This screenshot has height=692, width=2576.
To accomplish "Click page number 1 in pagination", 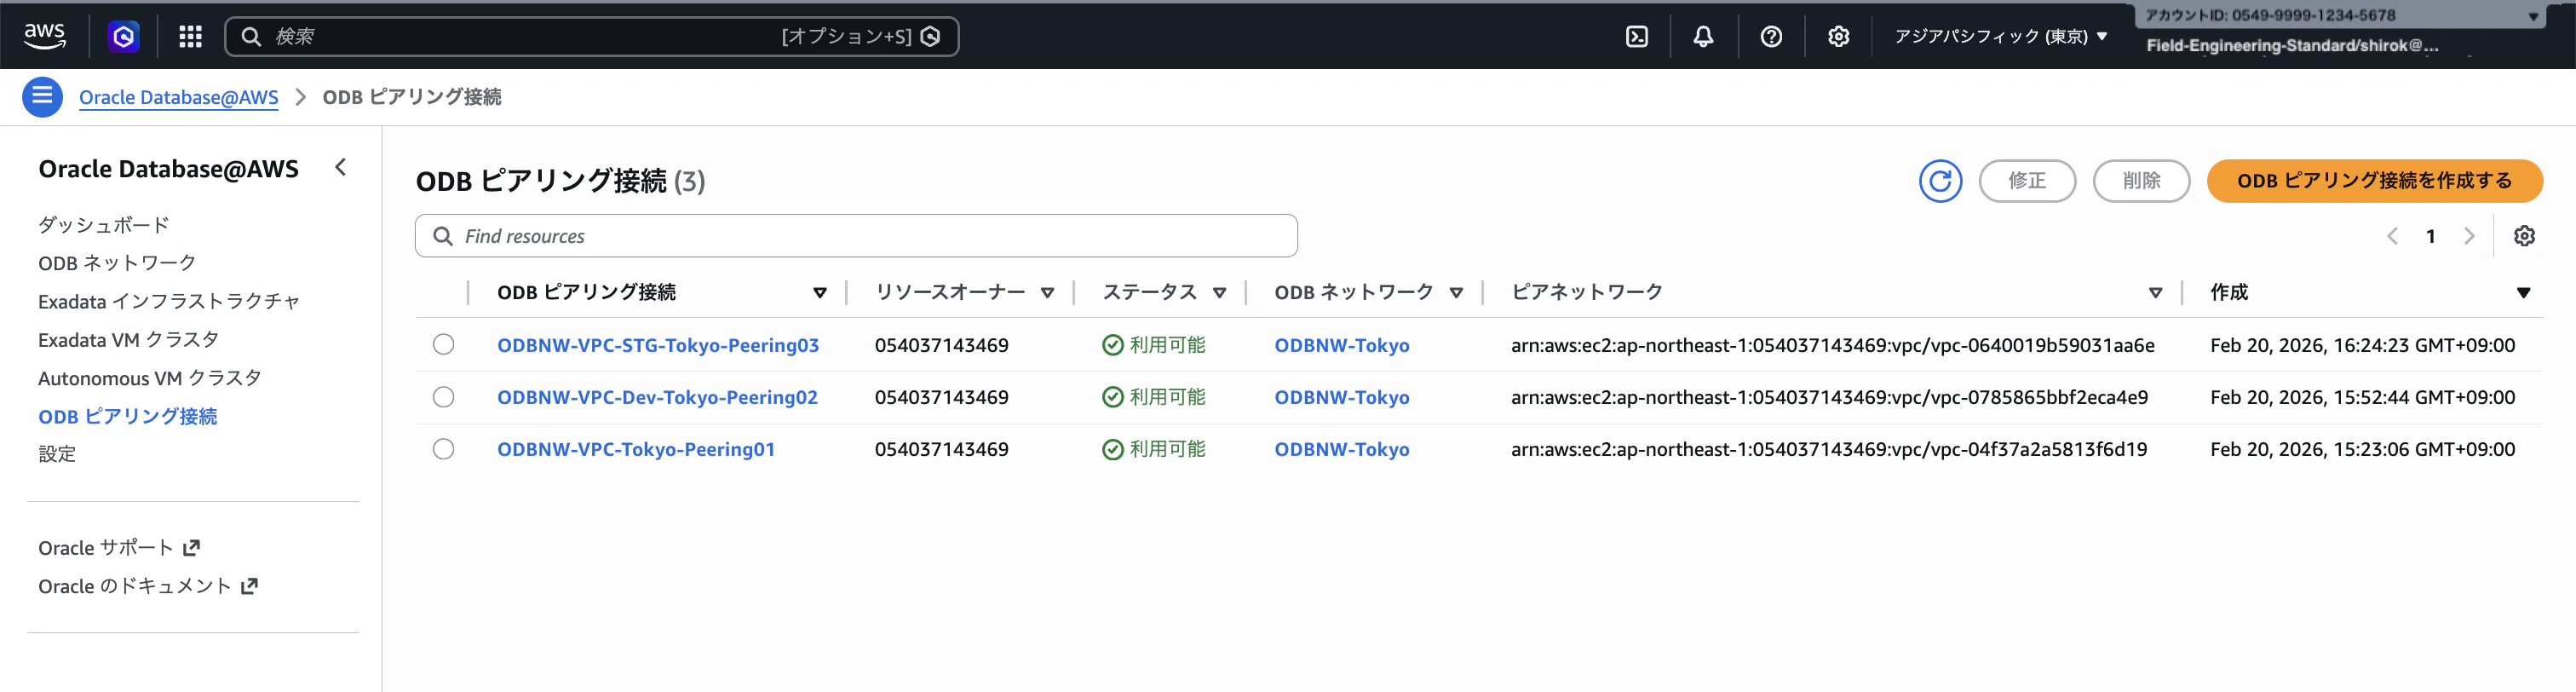I will (2430, 236).
